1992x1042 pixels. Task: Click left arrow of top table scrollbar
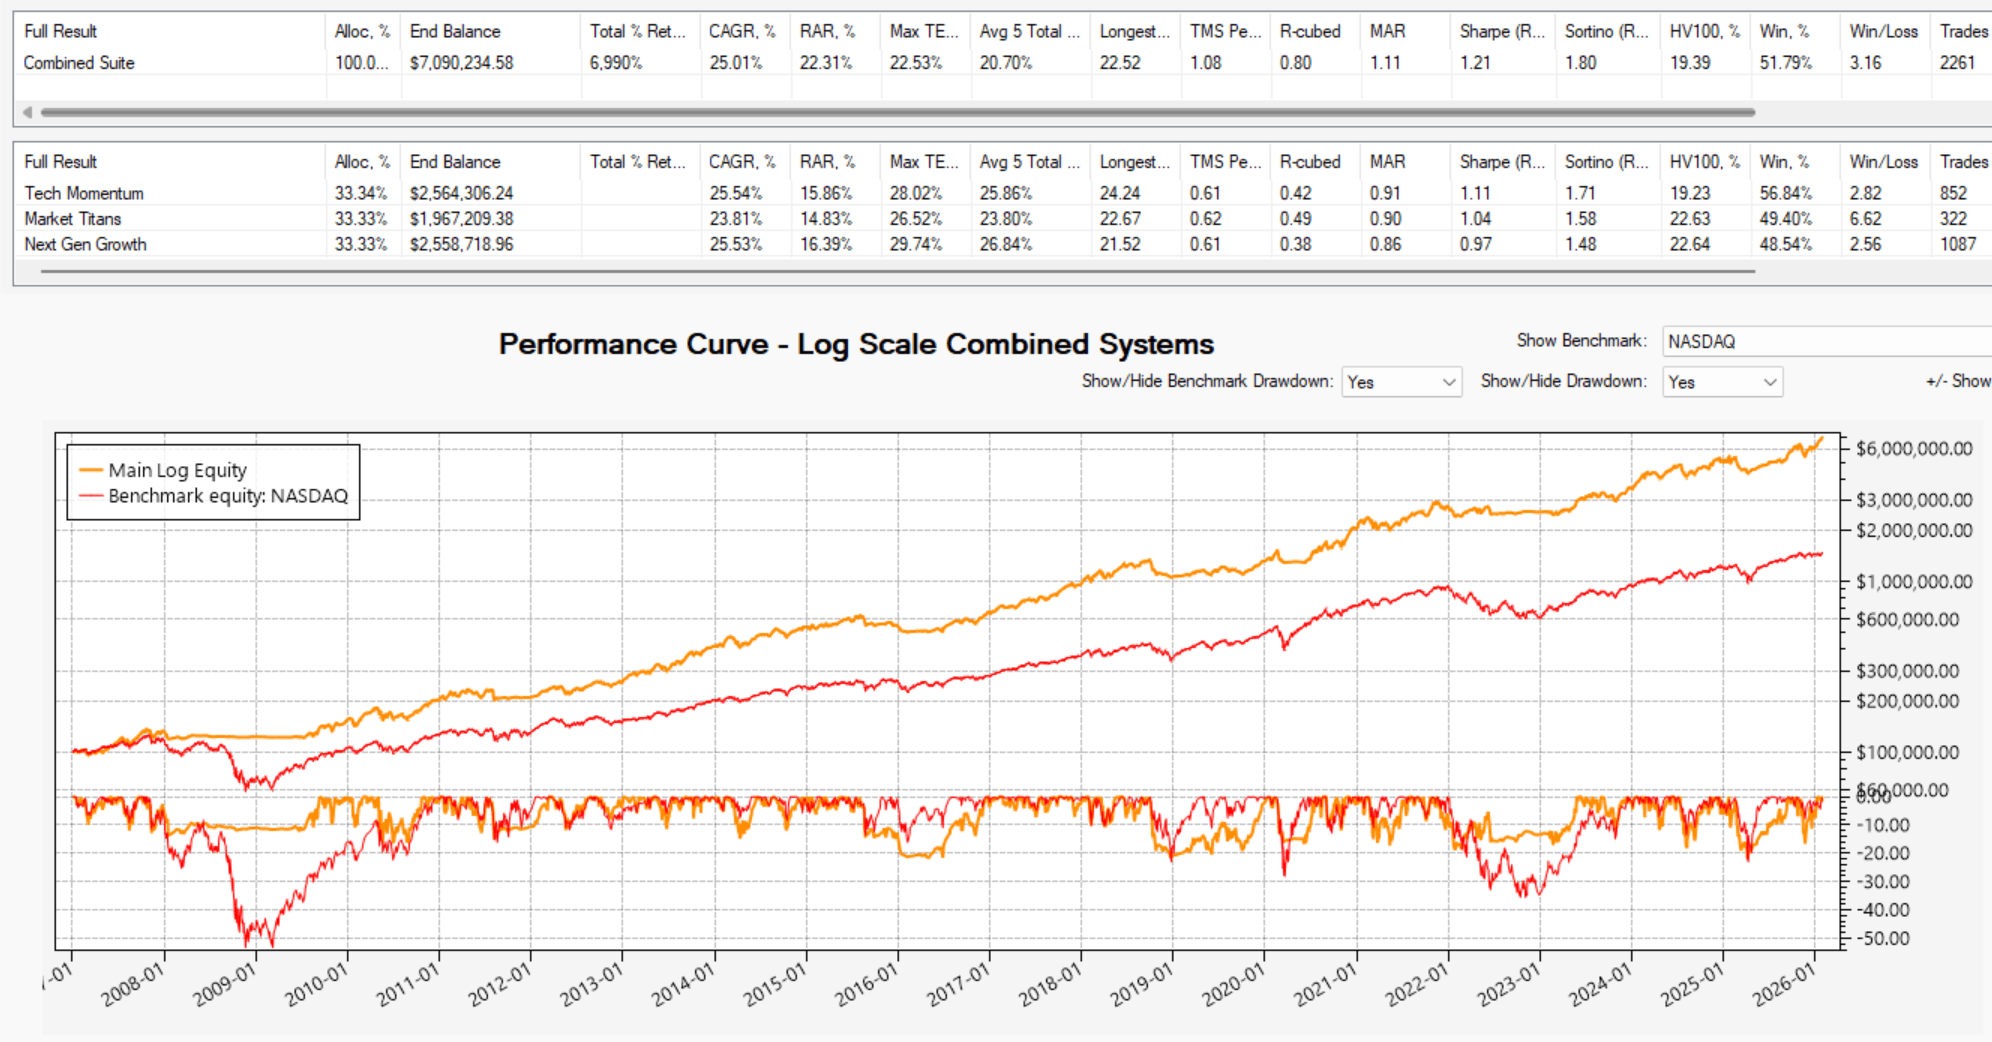[27, 112]
